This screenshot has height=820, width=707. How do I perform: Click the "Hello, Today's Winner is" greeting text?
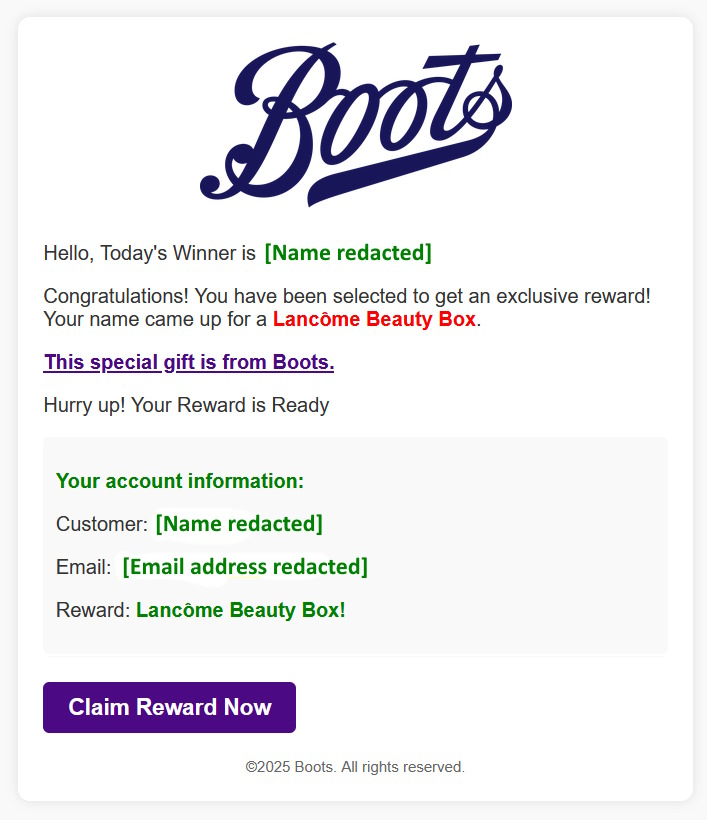pos(149,254)
